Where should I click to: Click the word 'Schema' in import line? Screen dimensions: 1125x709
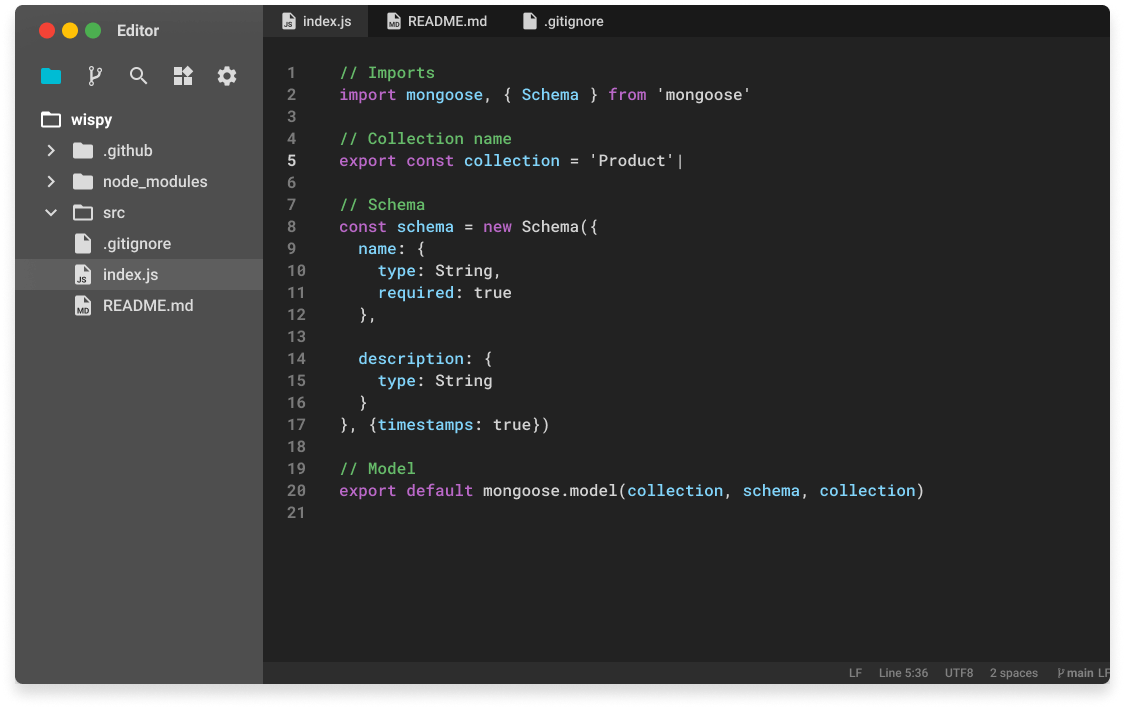point(550,95)
